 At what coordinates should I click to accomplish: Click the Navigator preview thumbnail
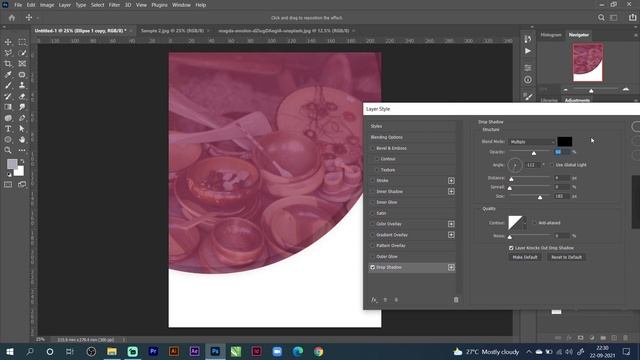click(588, 62)
